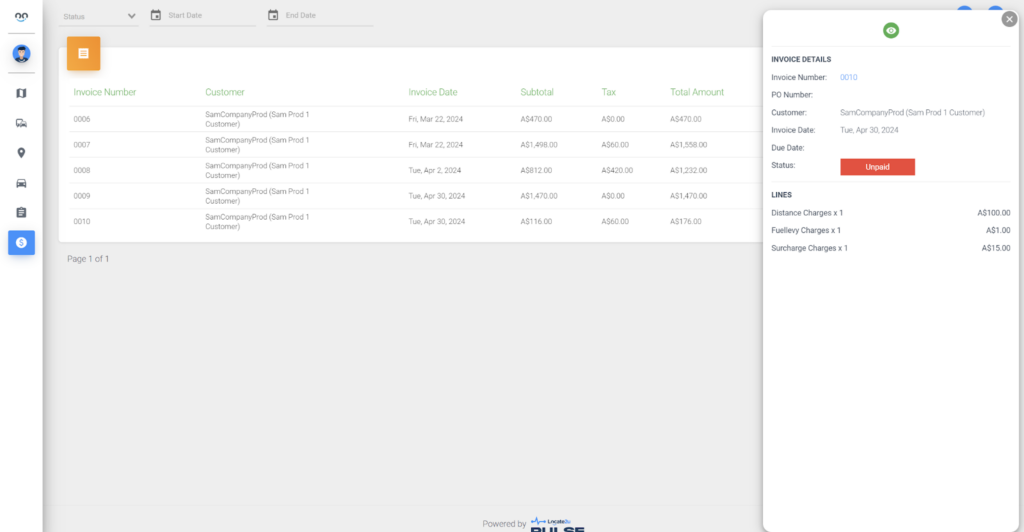
Task: Click total amount A$176.00
Action: 686,221
